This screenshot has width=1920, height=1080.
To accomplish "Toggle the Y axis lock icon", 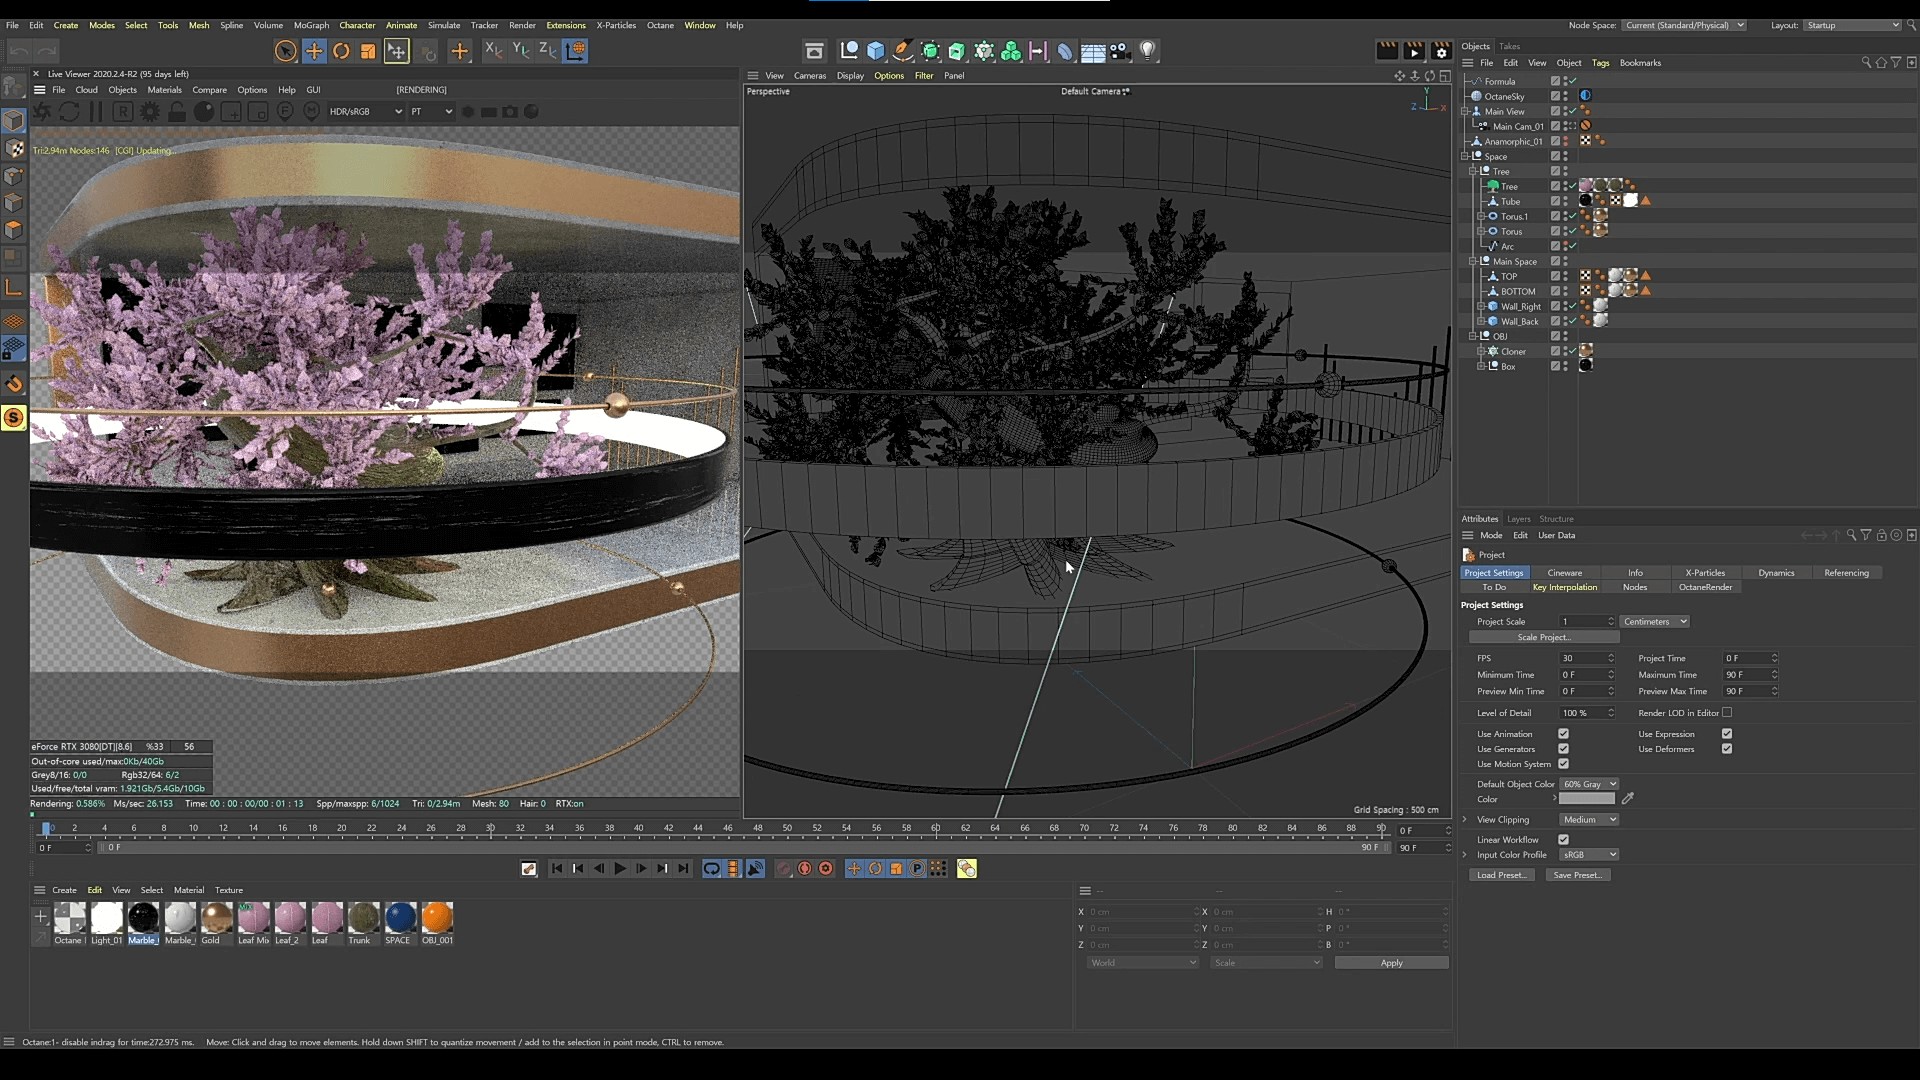I will [x=520, y=50].
